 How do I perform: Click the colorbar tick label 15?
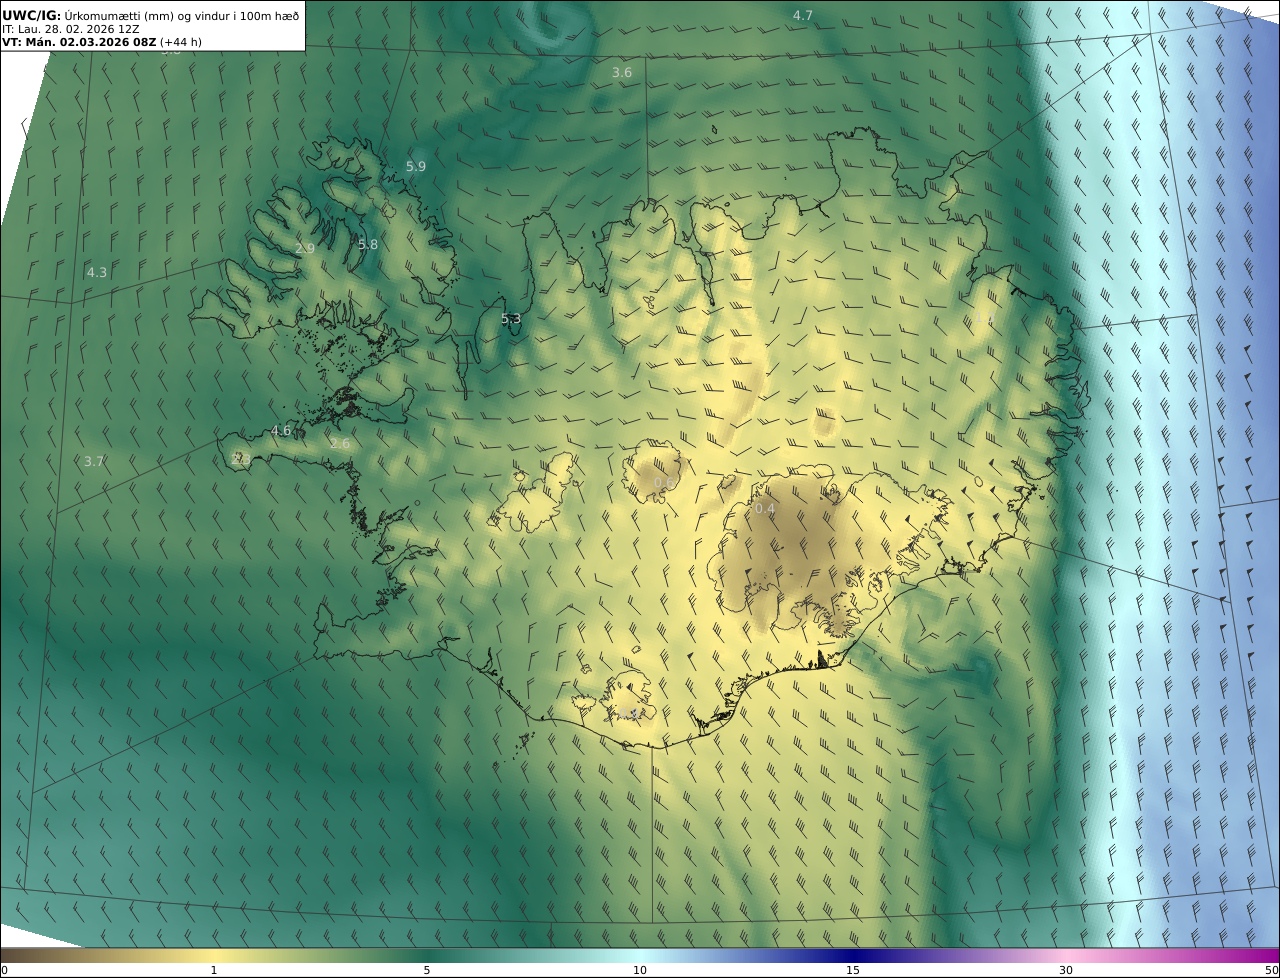853,970
